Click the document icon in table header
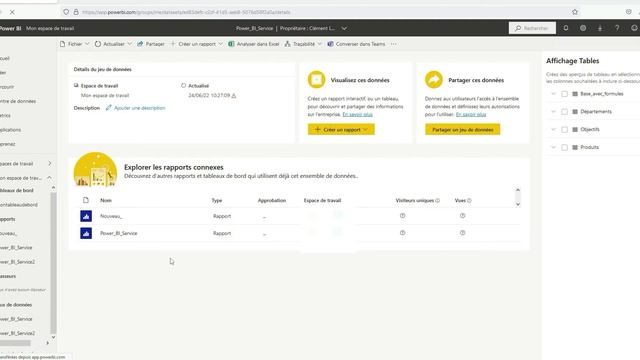The width and height of the screenshot is (640, 360). click(x=86, y=200)
